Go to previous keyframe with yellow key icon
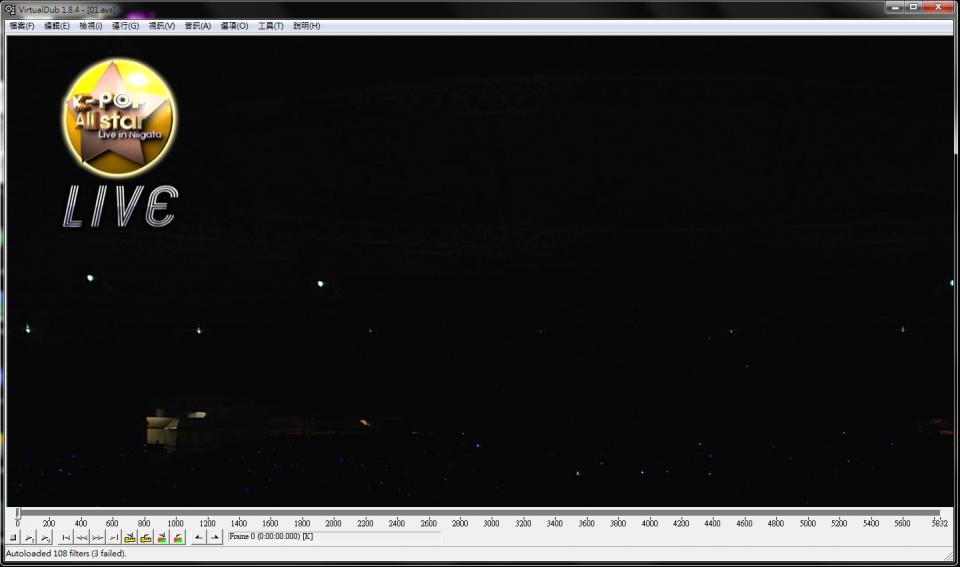Image resolution: width=960 pixels, height=567 pixels. point(129,538)
